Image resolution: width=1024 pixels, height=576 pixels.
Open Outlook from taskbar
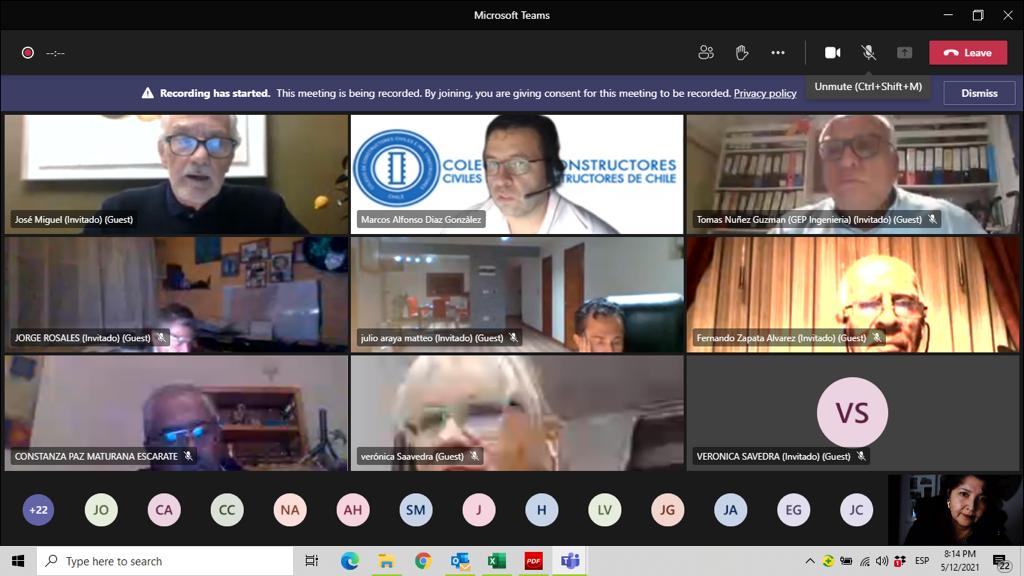460,561
